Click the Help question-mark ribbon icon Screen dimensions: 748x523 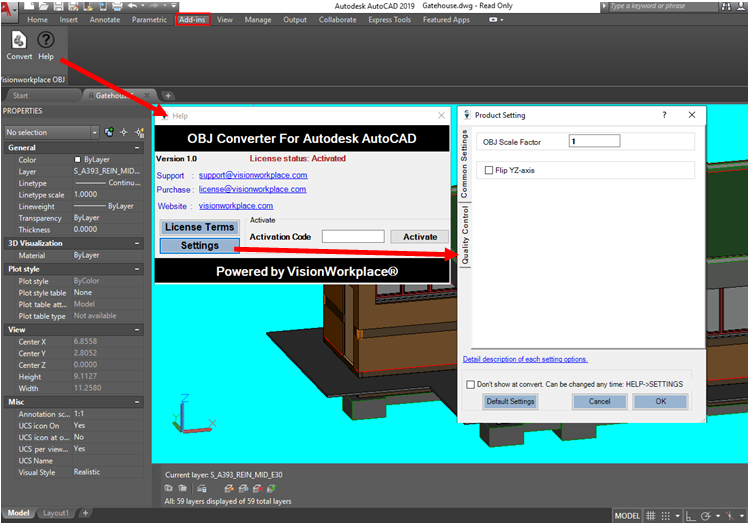coord(46,40)
